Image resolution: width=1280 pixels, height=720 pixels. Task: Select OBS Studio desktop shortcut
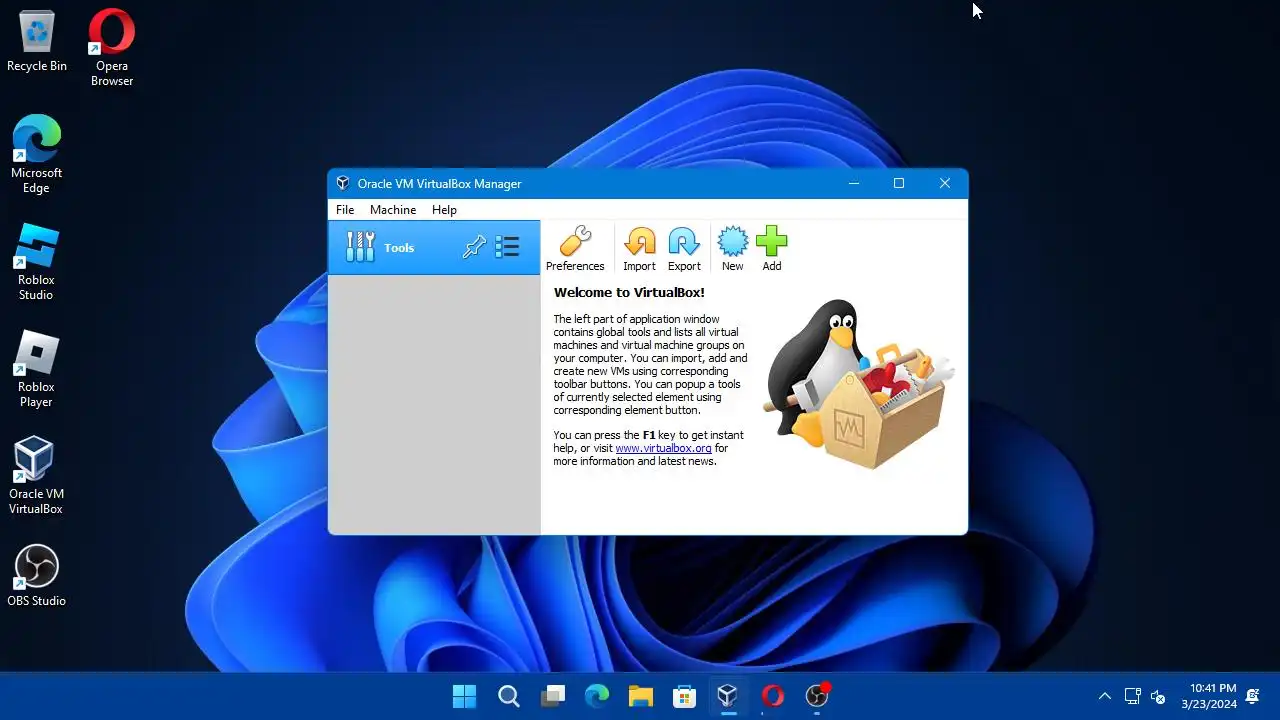click(37, 576)
